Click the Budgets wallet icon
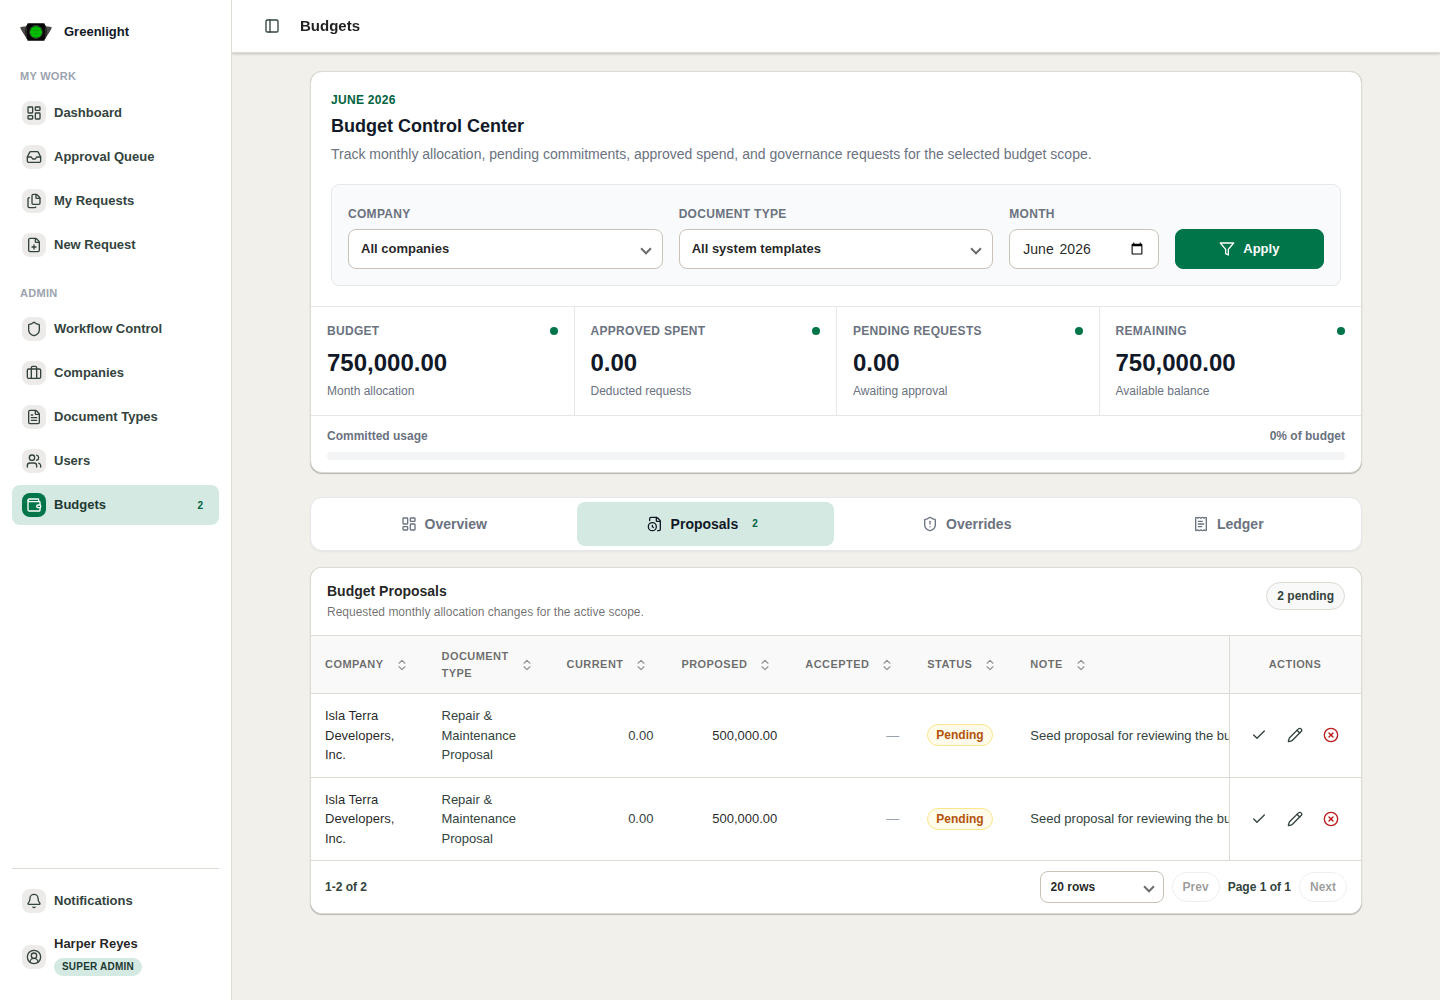The width and height of the screenshot is (1440, 1000). click(34, 505)
